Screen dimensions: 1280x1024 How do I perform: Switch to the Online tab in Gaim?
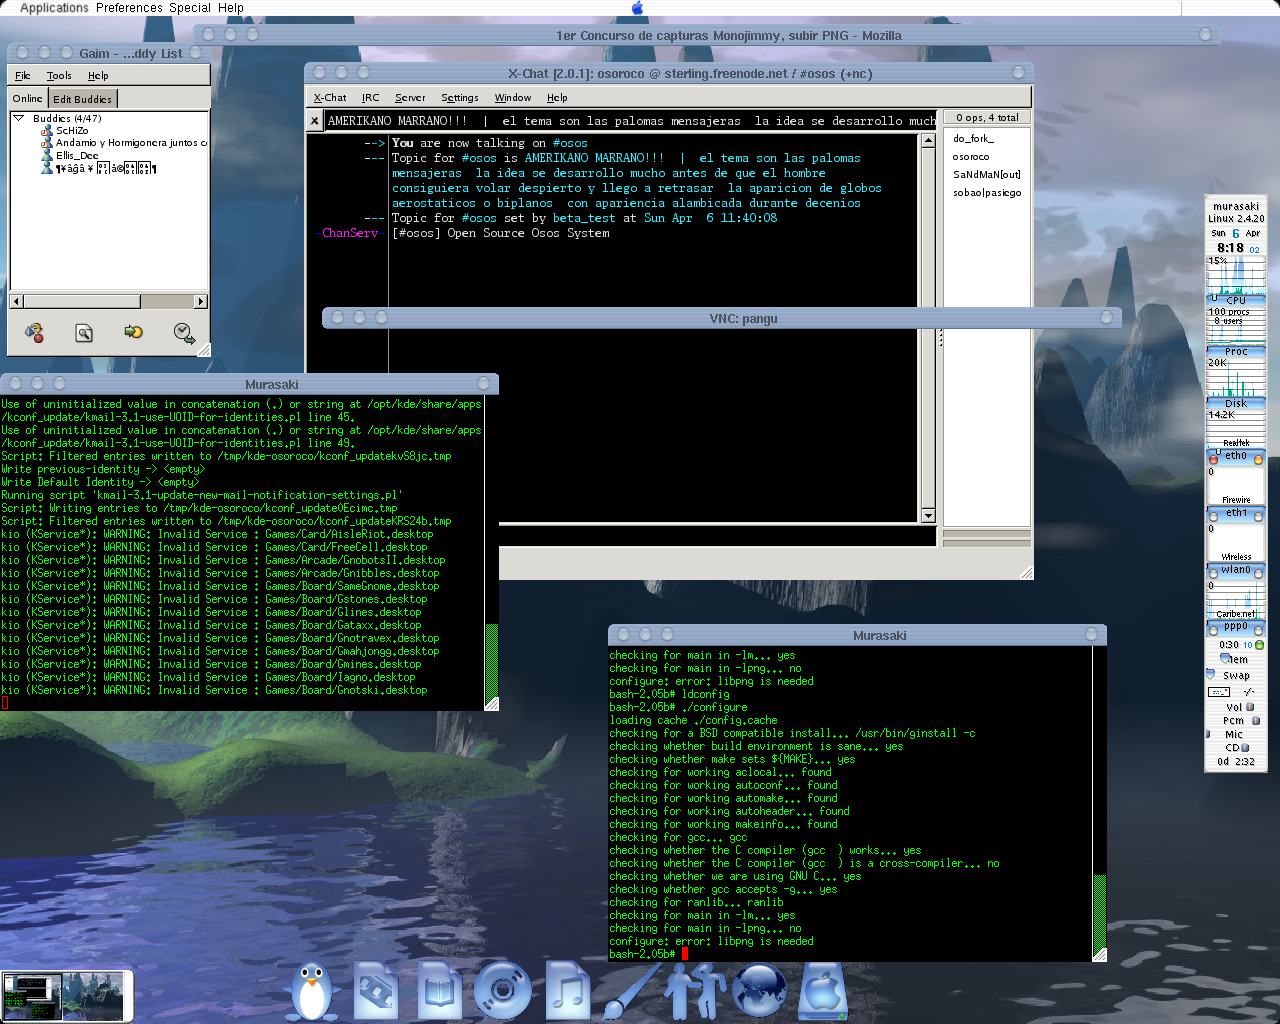[28, 98]
